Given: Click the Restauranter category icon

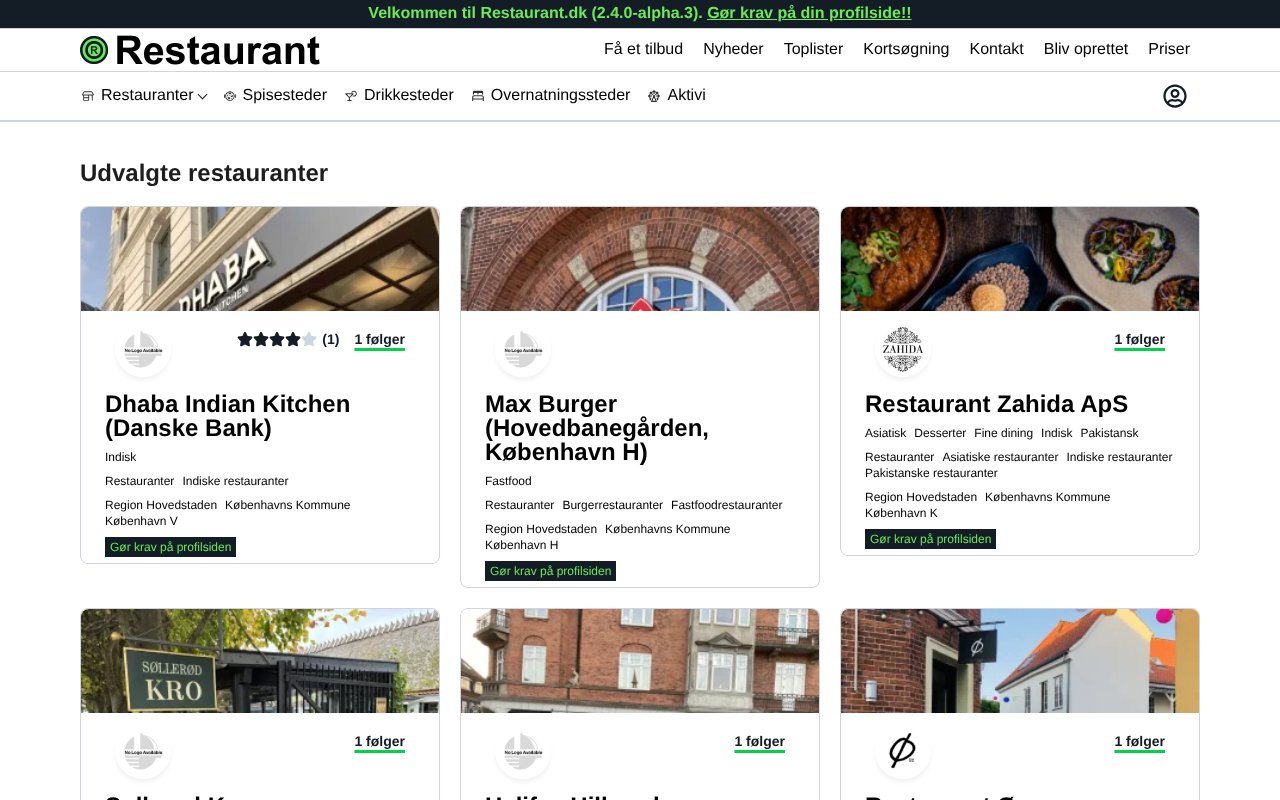Looking at the screenshot, I should click(88, 96).
